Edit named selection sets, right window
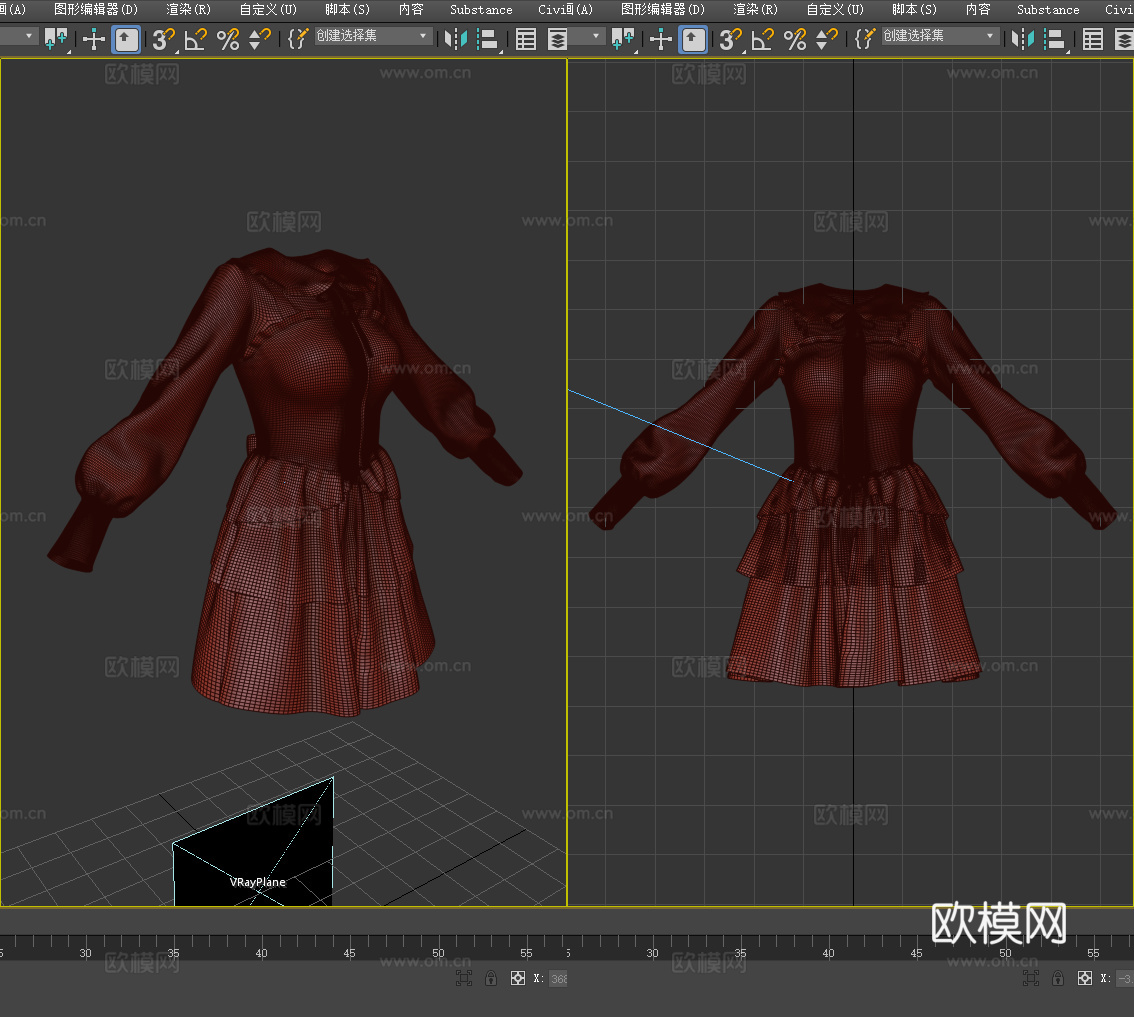Viewport: 1134px width, 1017px height. 865,39
